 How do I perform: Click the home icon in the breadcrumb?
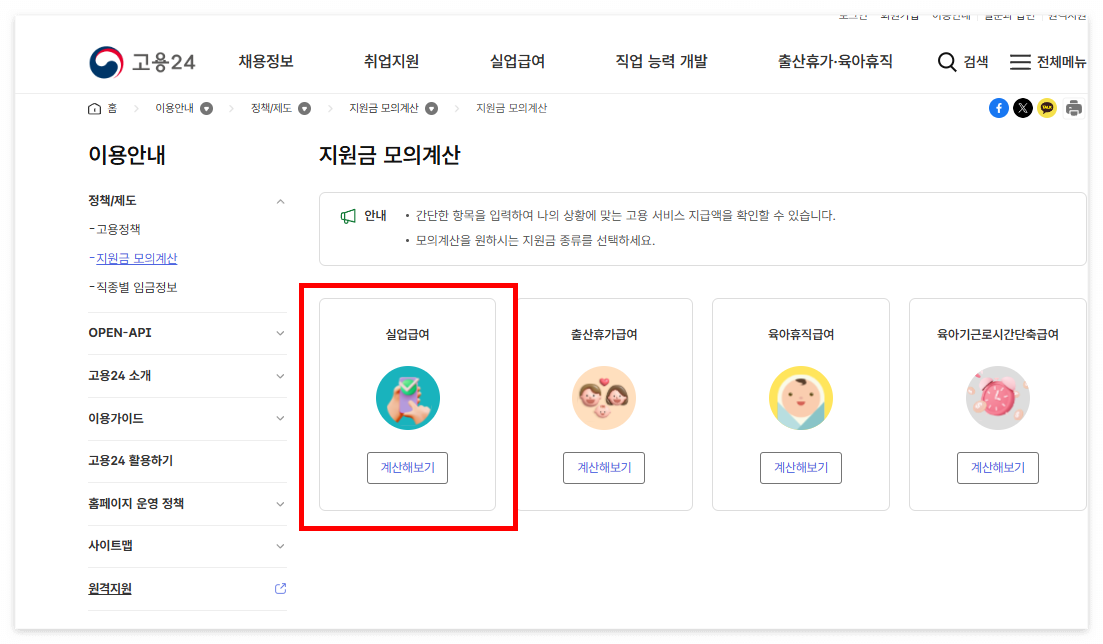92,108
